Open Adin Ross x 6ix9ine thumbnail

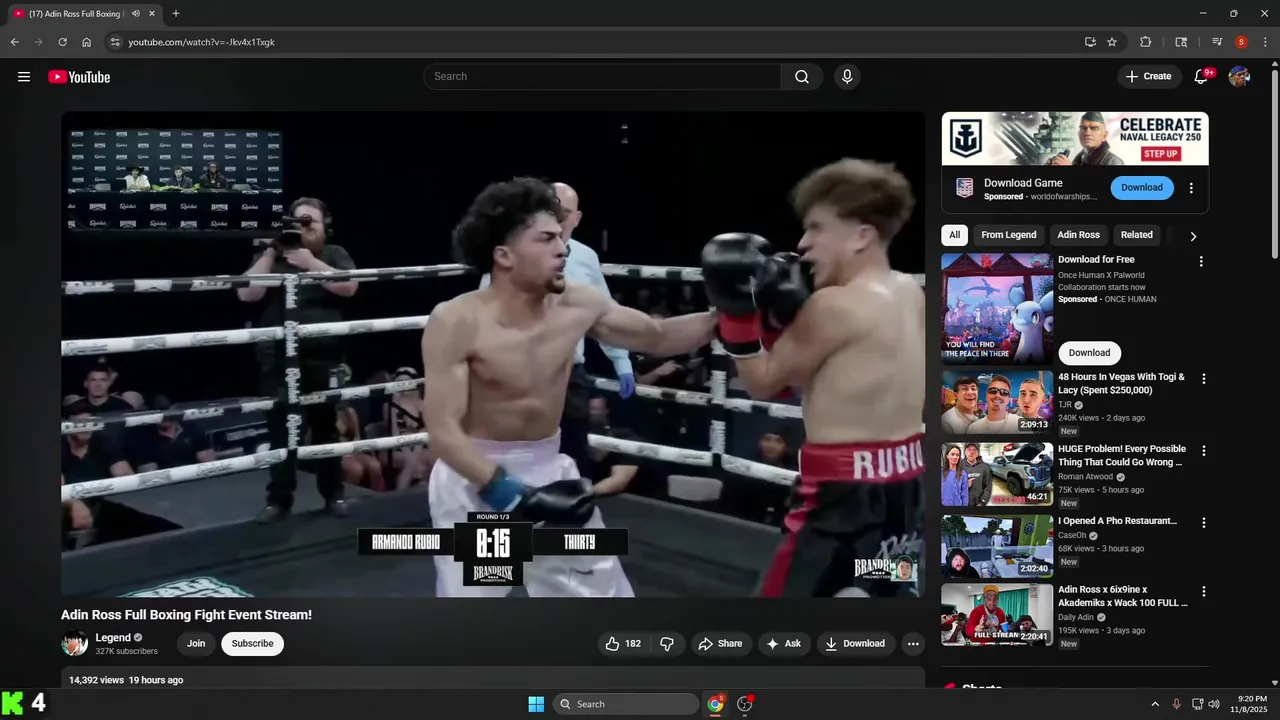coord(997,615)
